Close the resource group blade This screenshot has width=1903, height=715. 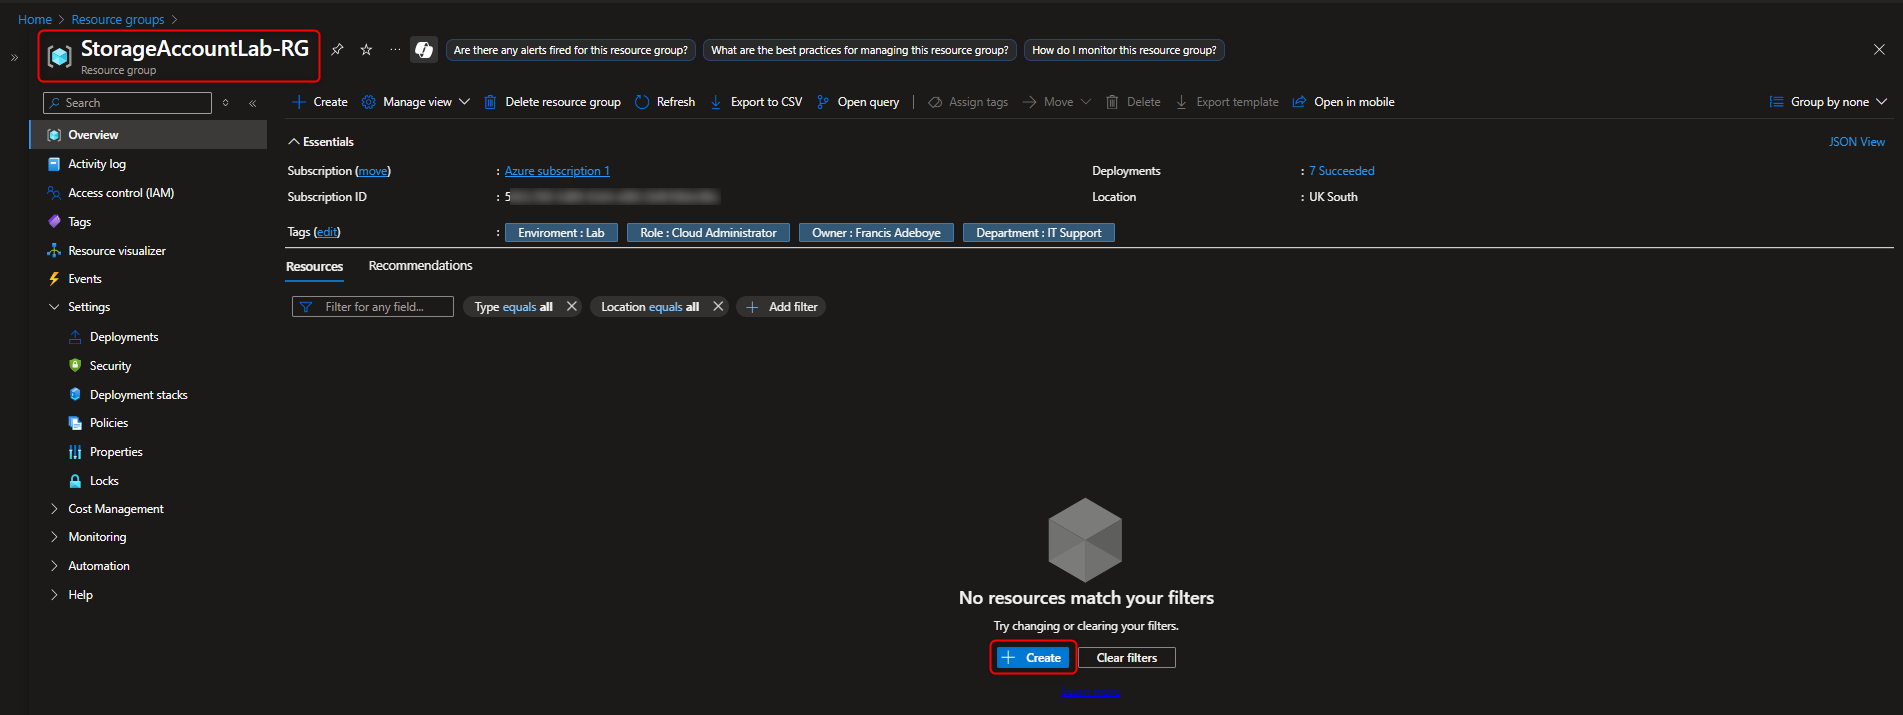coord(1879,49)
